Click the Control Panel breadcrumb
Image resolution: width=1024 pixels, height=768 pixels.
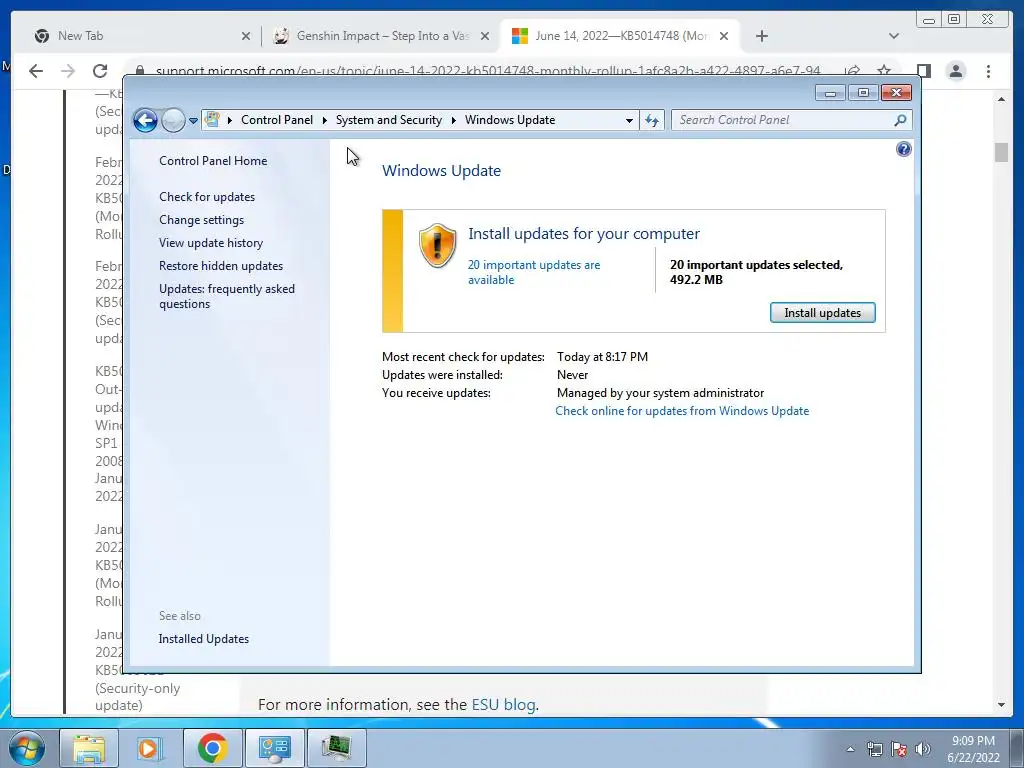[x=277, y=120]
